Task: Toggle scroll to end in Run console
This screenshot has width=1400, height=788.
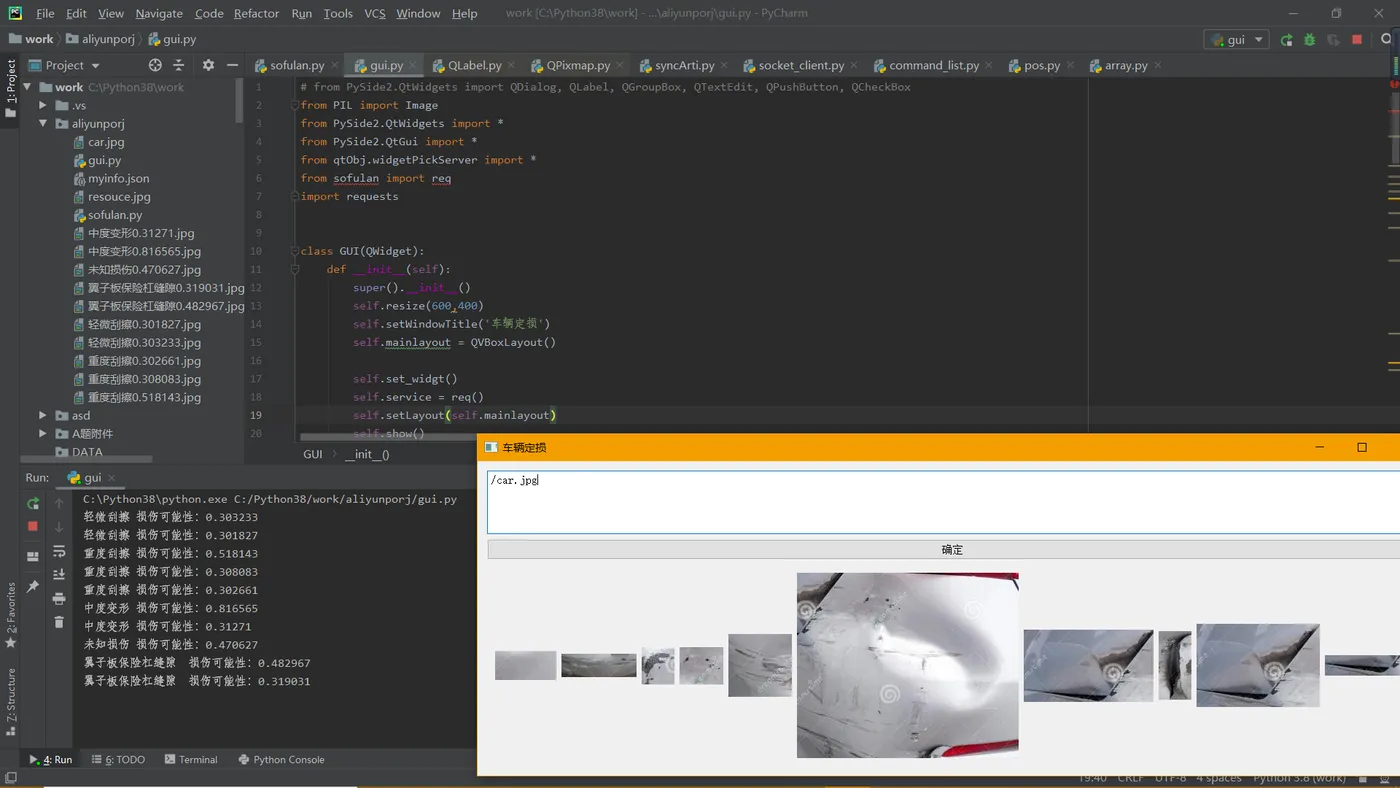Action: coord(59,574)
